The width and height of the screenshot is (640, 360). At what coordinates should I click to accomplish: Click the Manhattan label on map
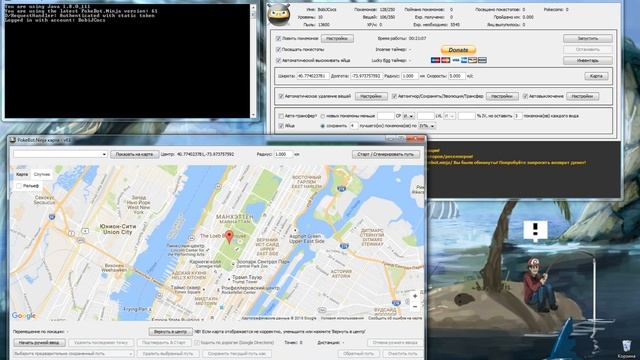pyautogui.click(x=235, y=219)
